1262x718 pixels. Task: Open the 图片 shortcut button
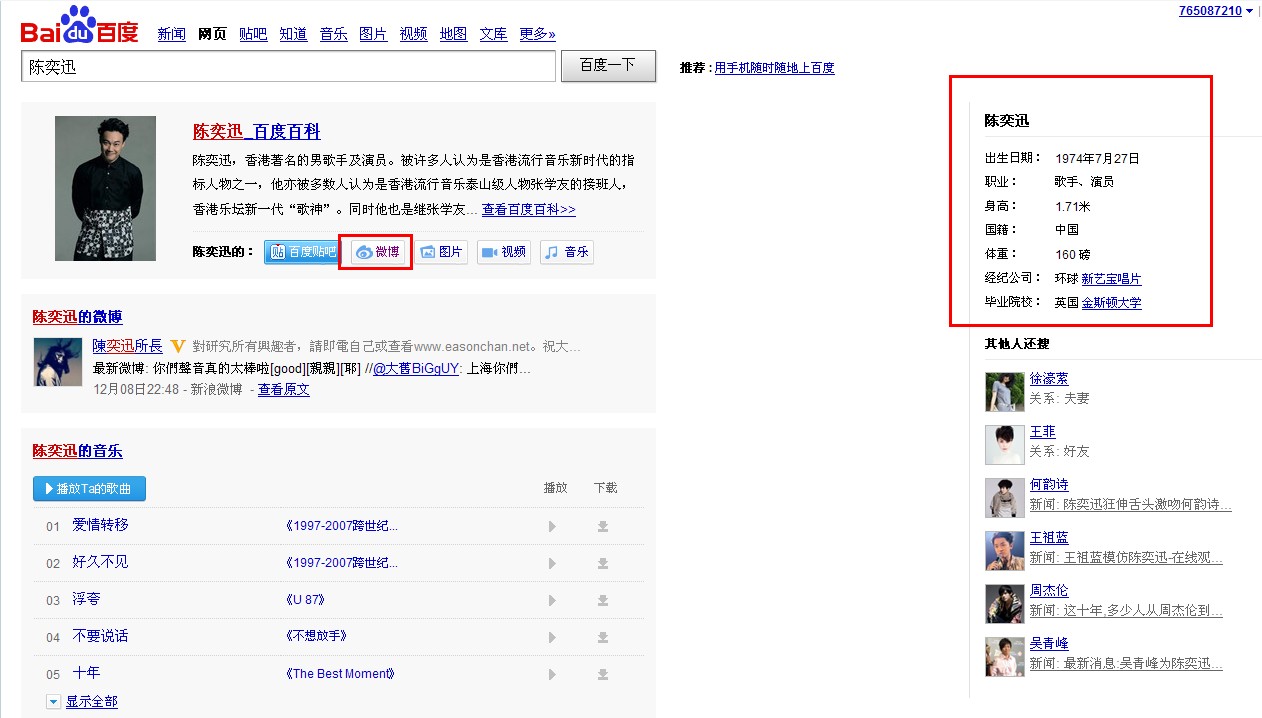(x=441, y=252)
